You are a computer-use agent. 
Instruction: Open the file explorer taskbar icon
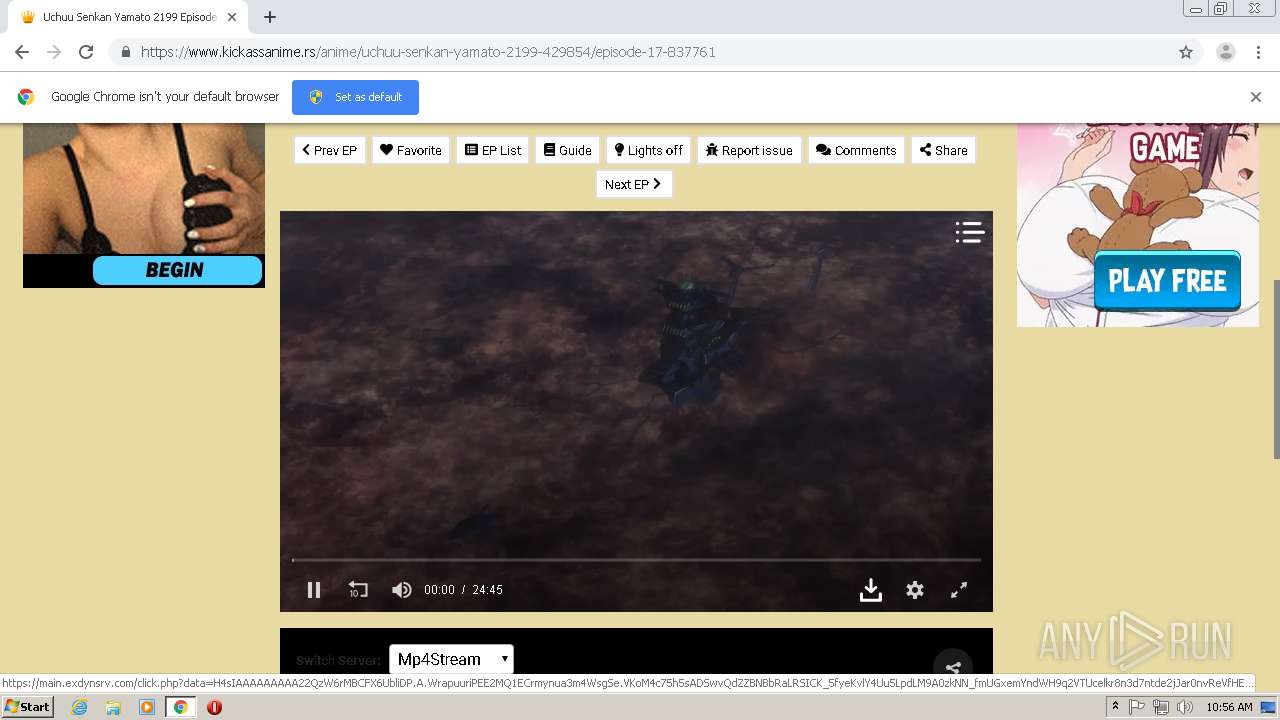pyautogui.click(x=113, y=707)
